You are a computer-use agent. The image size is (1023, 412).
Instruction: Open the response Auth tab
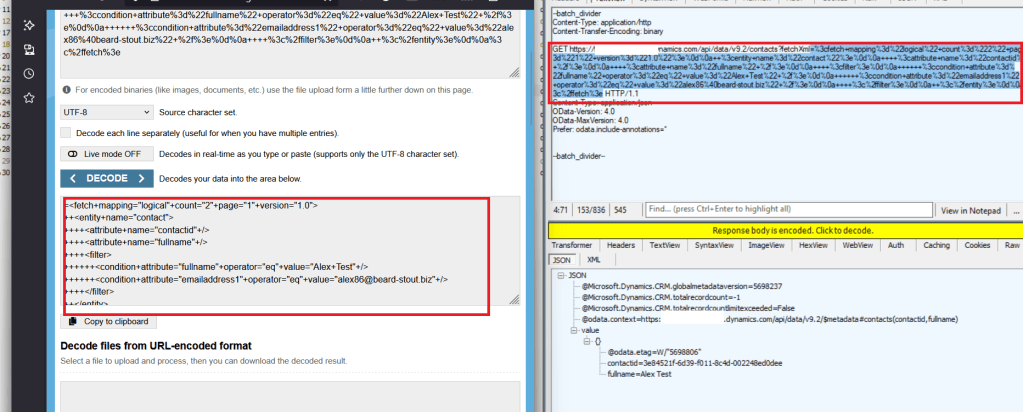tap(896, 246)
